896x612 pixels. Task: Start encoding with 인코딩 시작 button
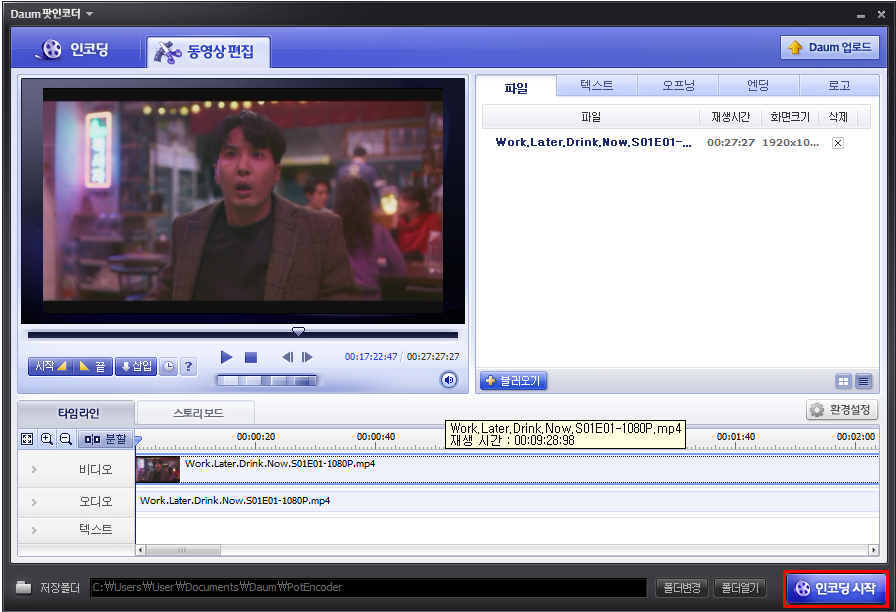point(836,588)
